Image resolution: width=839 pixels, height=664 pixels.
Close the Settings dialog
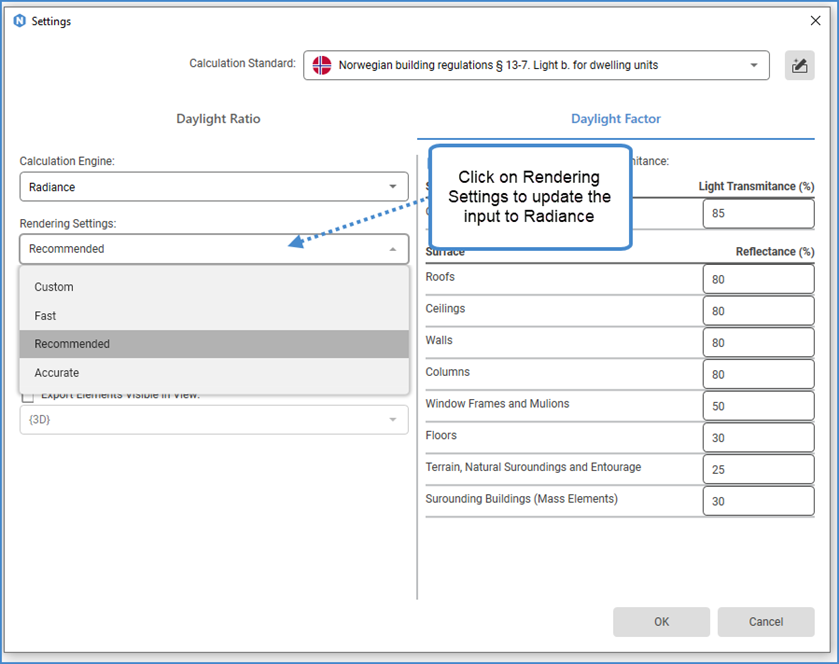[815, 20]
